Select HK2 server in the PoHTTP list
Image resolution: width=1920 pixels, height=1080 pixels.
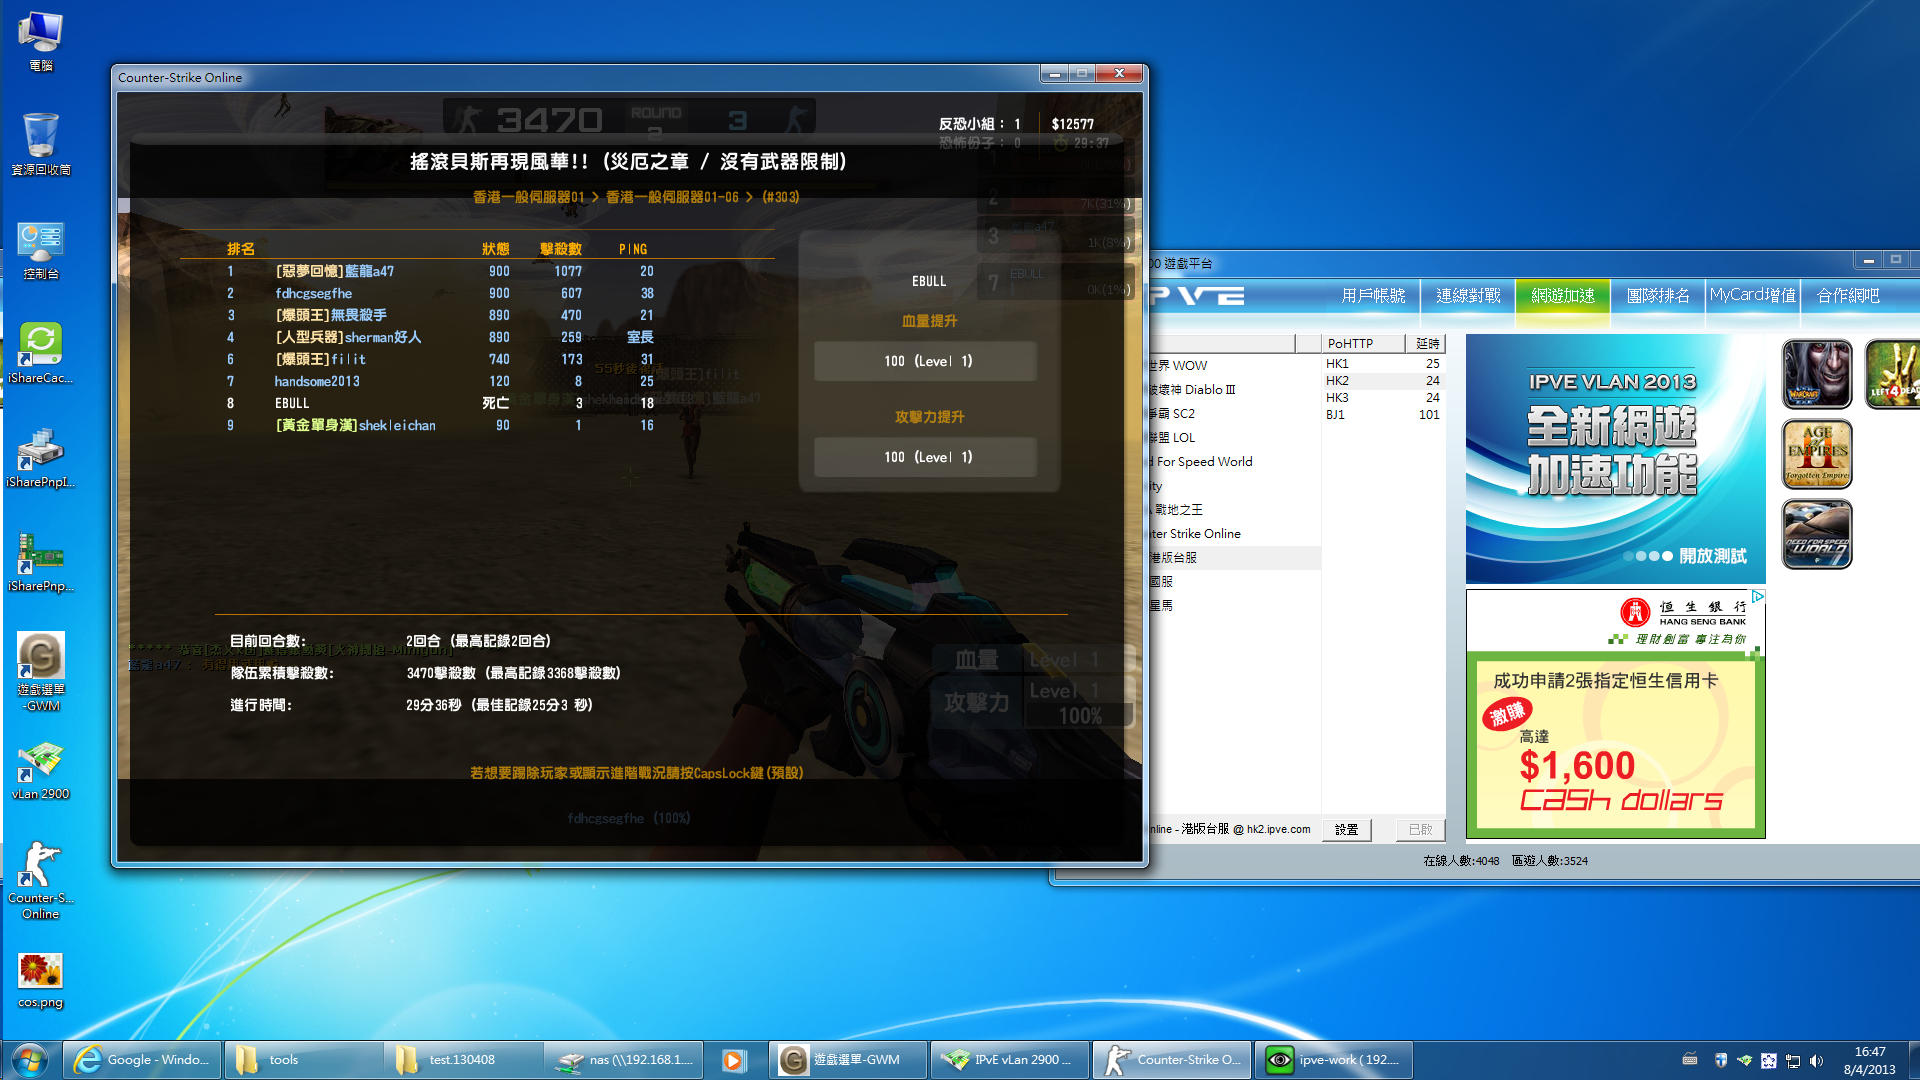(1337, 381)
